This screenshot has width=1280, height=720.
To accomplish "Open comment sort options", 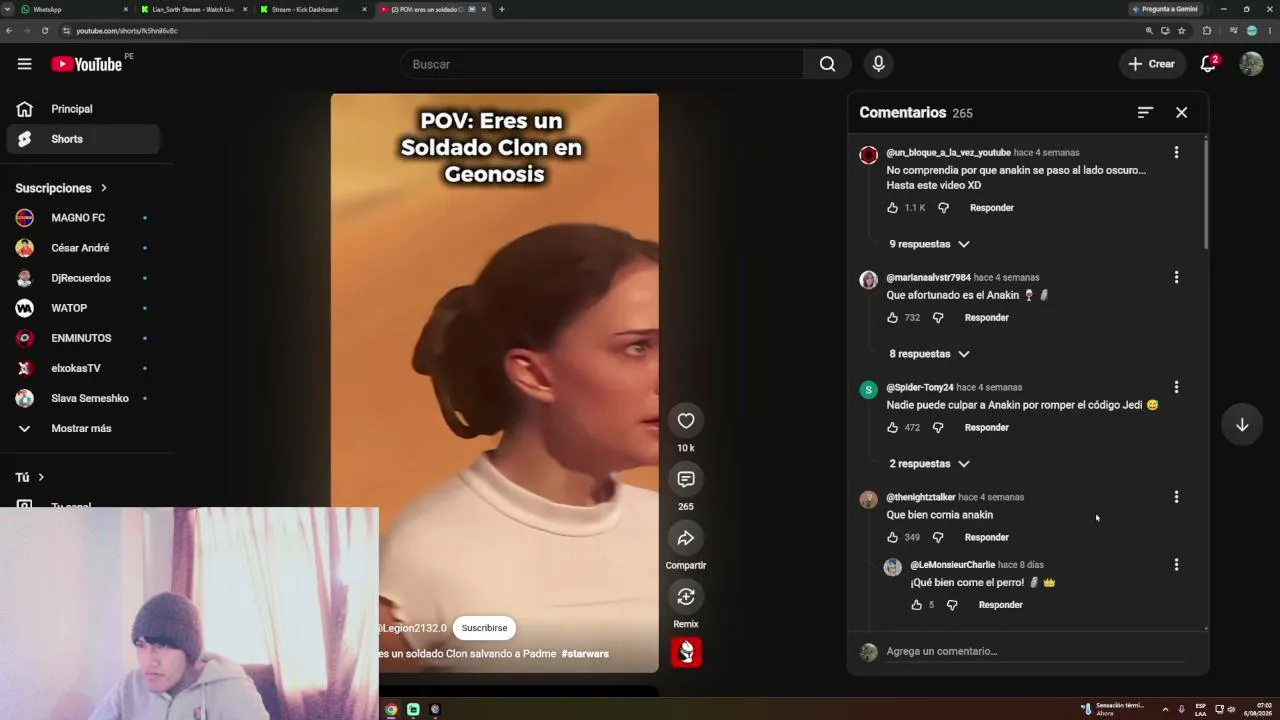I will (x=1145, y=113).
